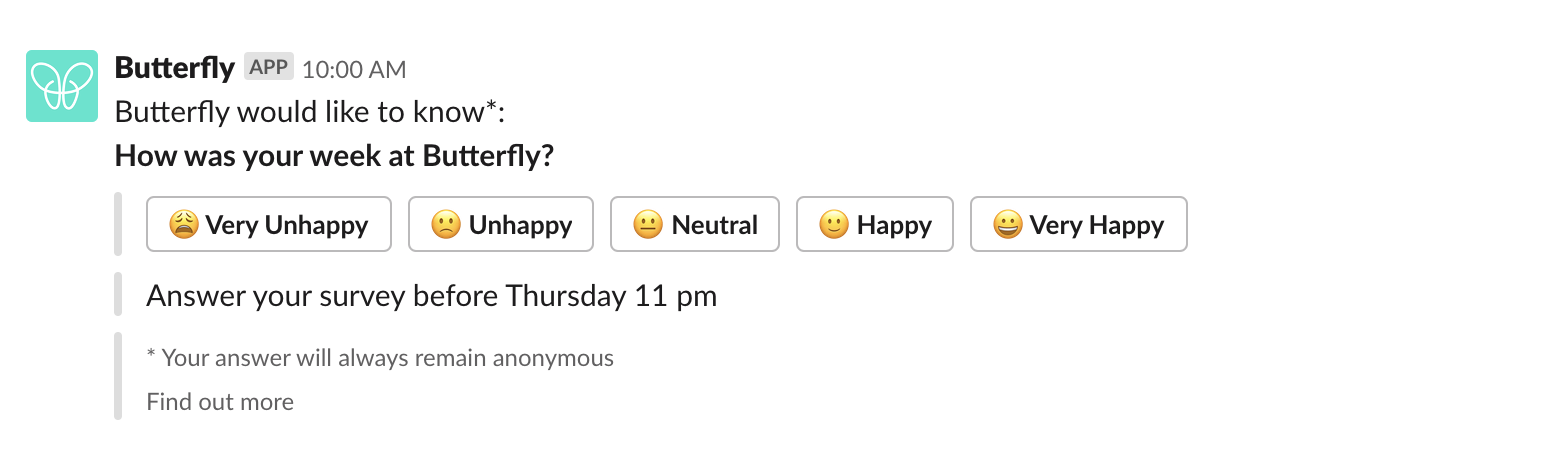The image size is (1568, 456).
Task: Click the anonymous answer footnote text
Action: coord(380,357)
